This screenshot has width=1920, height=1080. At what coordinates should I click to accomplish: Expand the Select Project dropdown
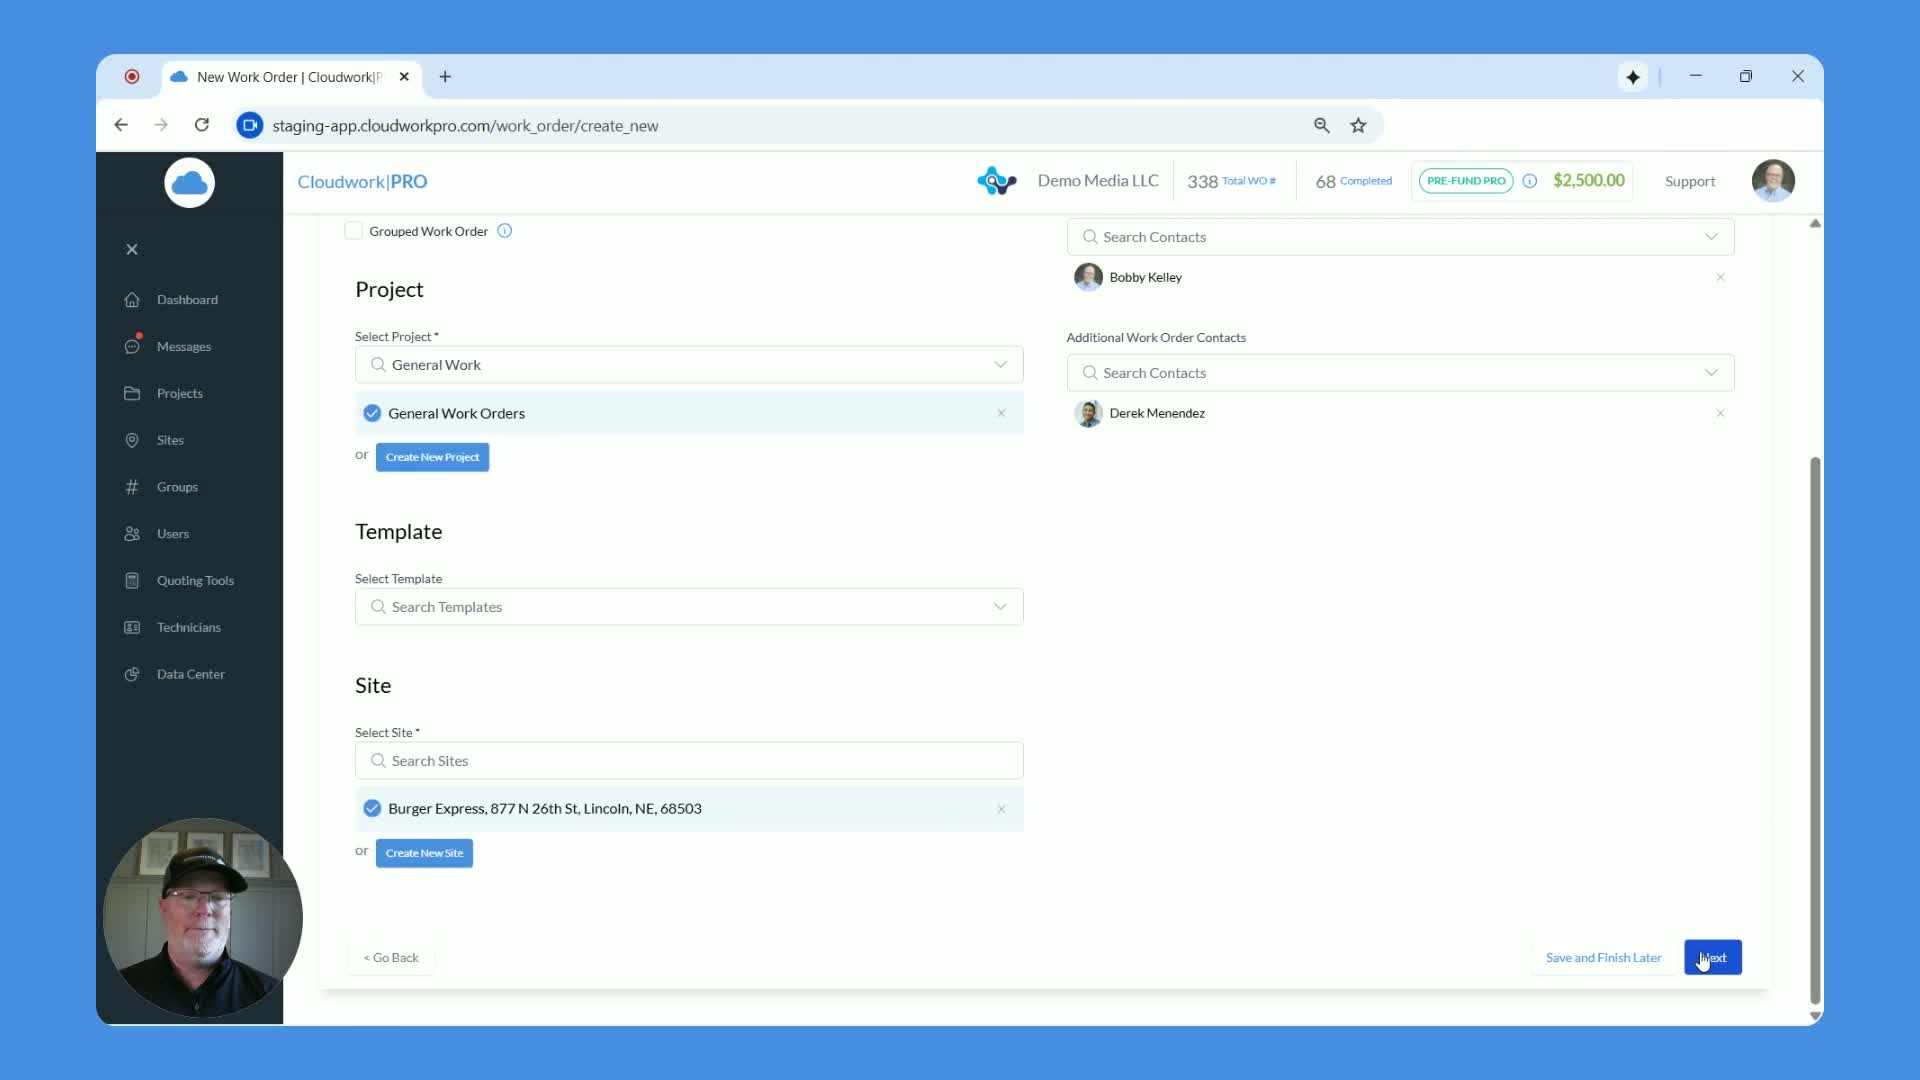pos(1000,365)
